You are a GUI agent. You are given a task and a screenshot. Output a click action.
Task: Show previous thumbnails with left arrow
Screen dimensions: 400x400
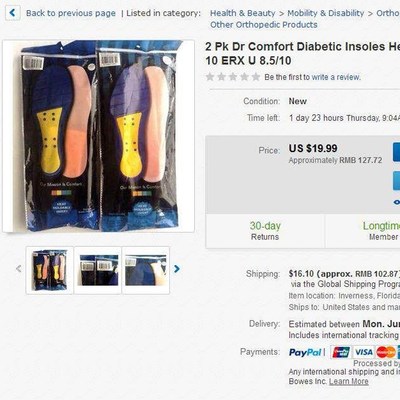(19, 269)
